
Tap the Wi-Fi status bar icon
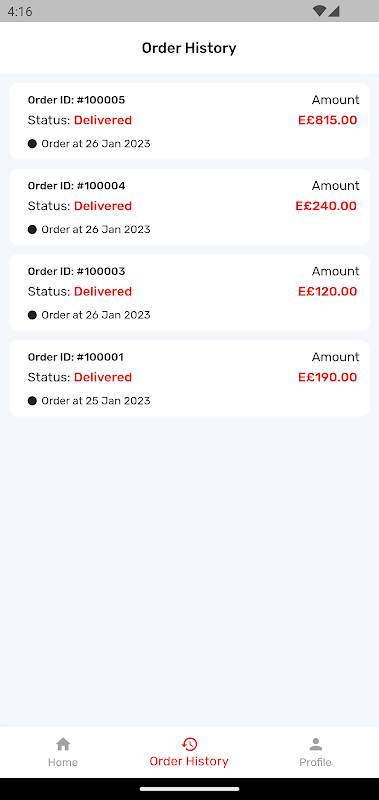(x=320, y=11)
